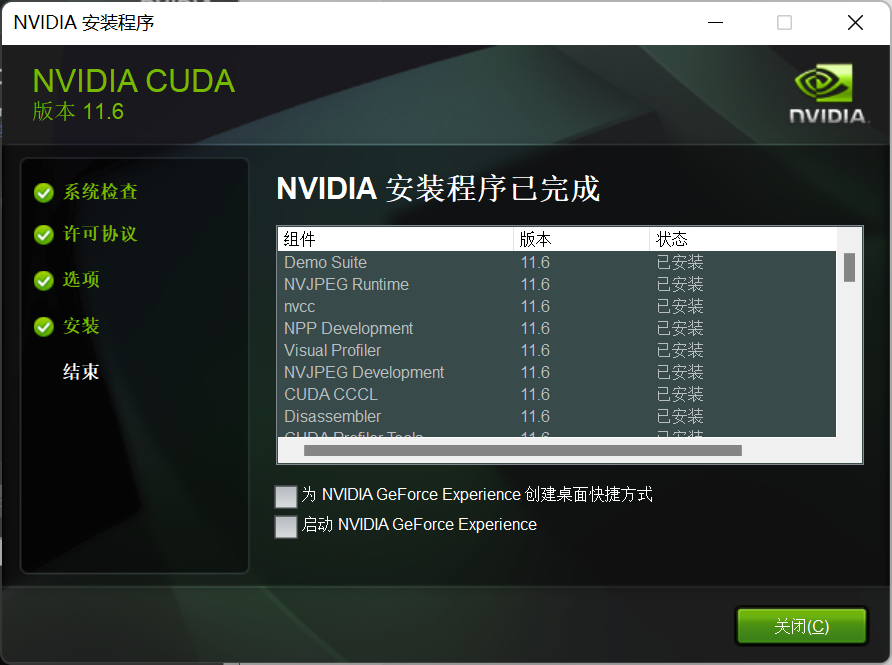Click the 11.6 version of nvcc
The width and height of the screenshot is (892, 665).
click(535, 307)
